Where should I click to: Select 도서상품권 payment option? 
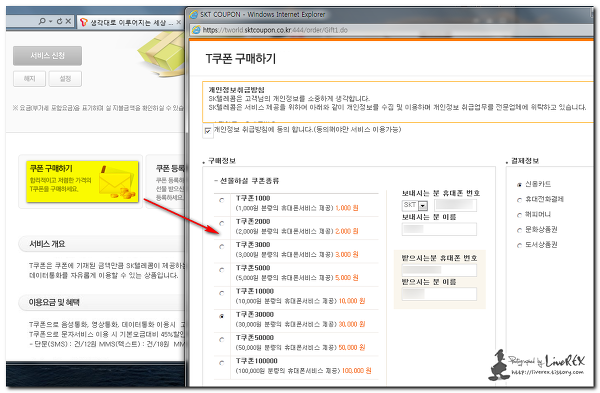point(519,245)
